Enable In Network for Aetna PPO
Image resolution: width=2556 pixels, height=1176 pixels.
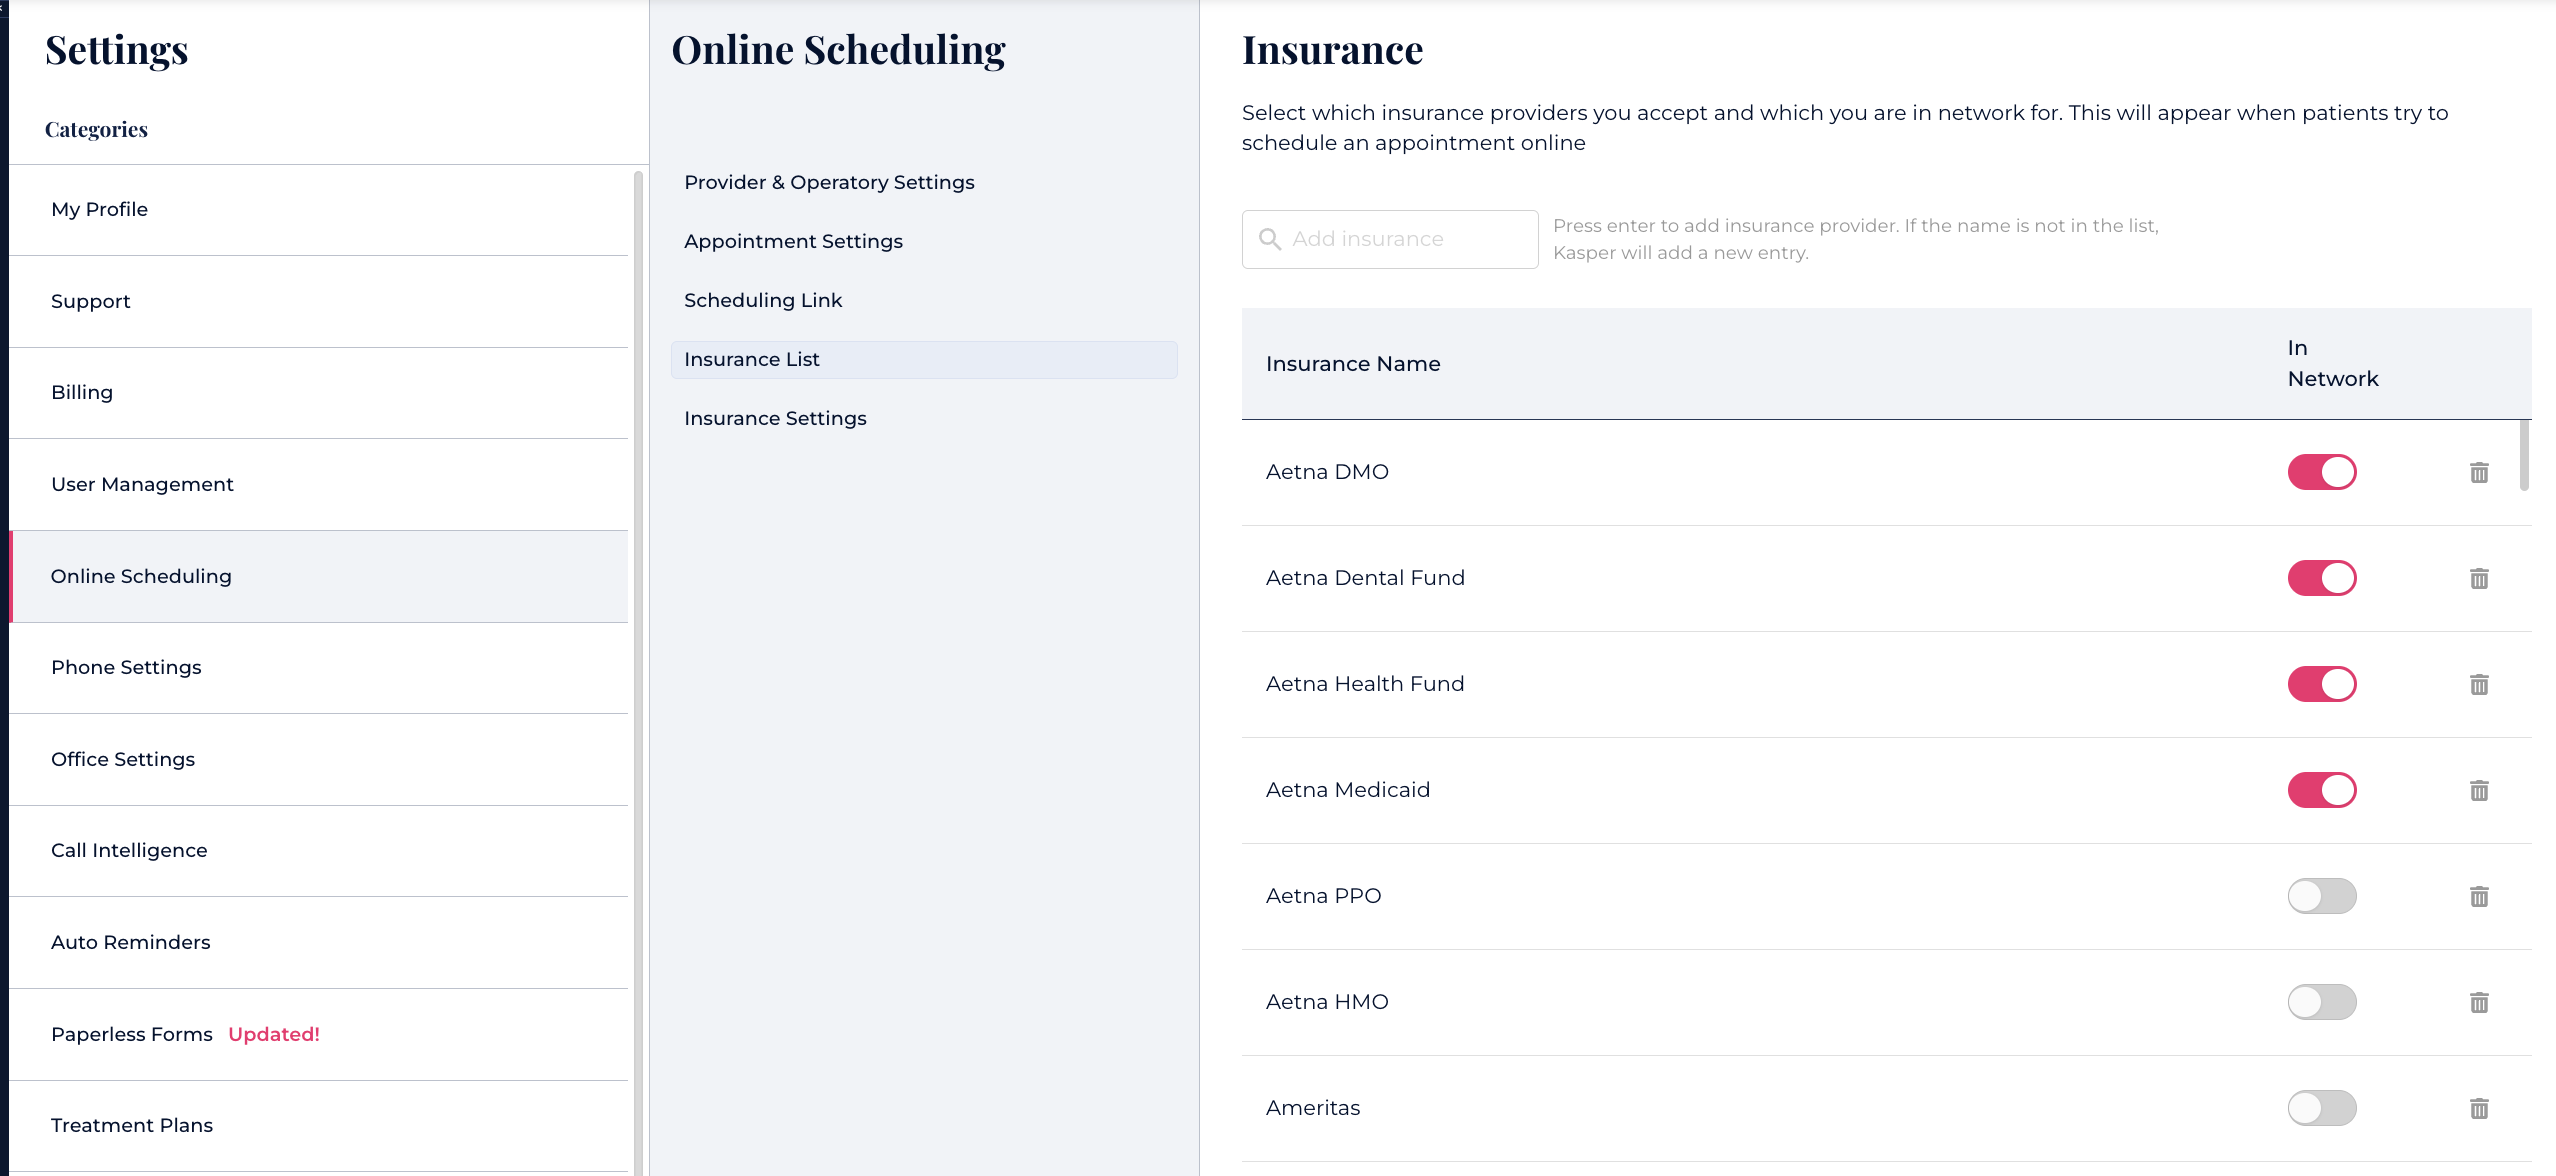point(2322,896)
